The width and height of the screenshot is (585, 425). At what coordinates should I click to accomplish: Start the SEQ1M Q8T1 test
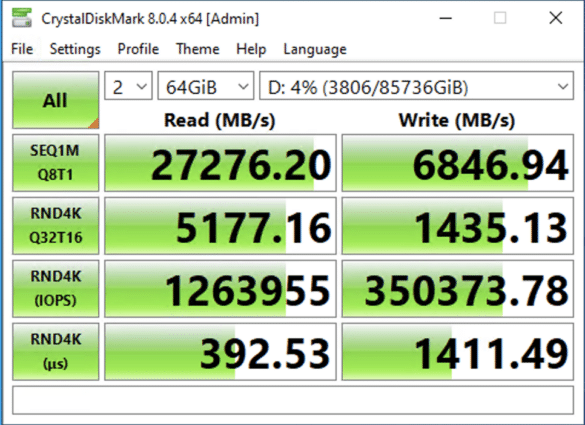coord(56,163)
